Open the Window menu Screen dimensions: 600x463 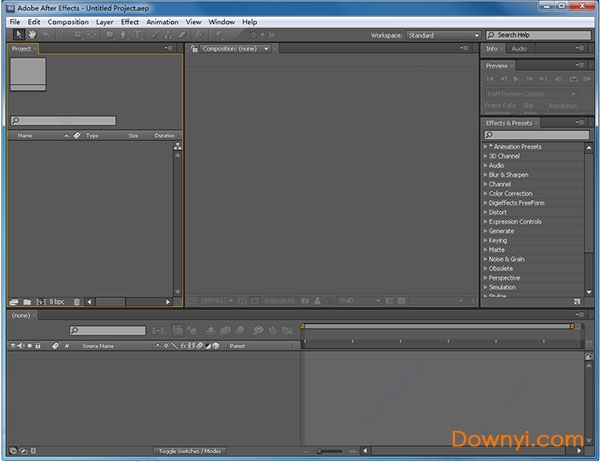click(222, 22)
